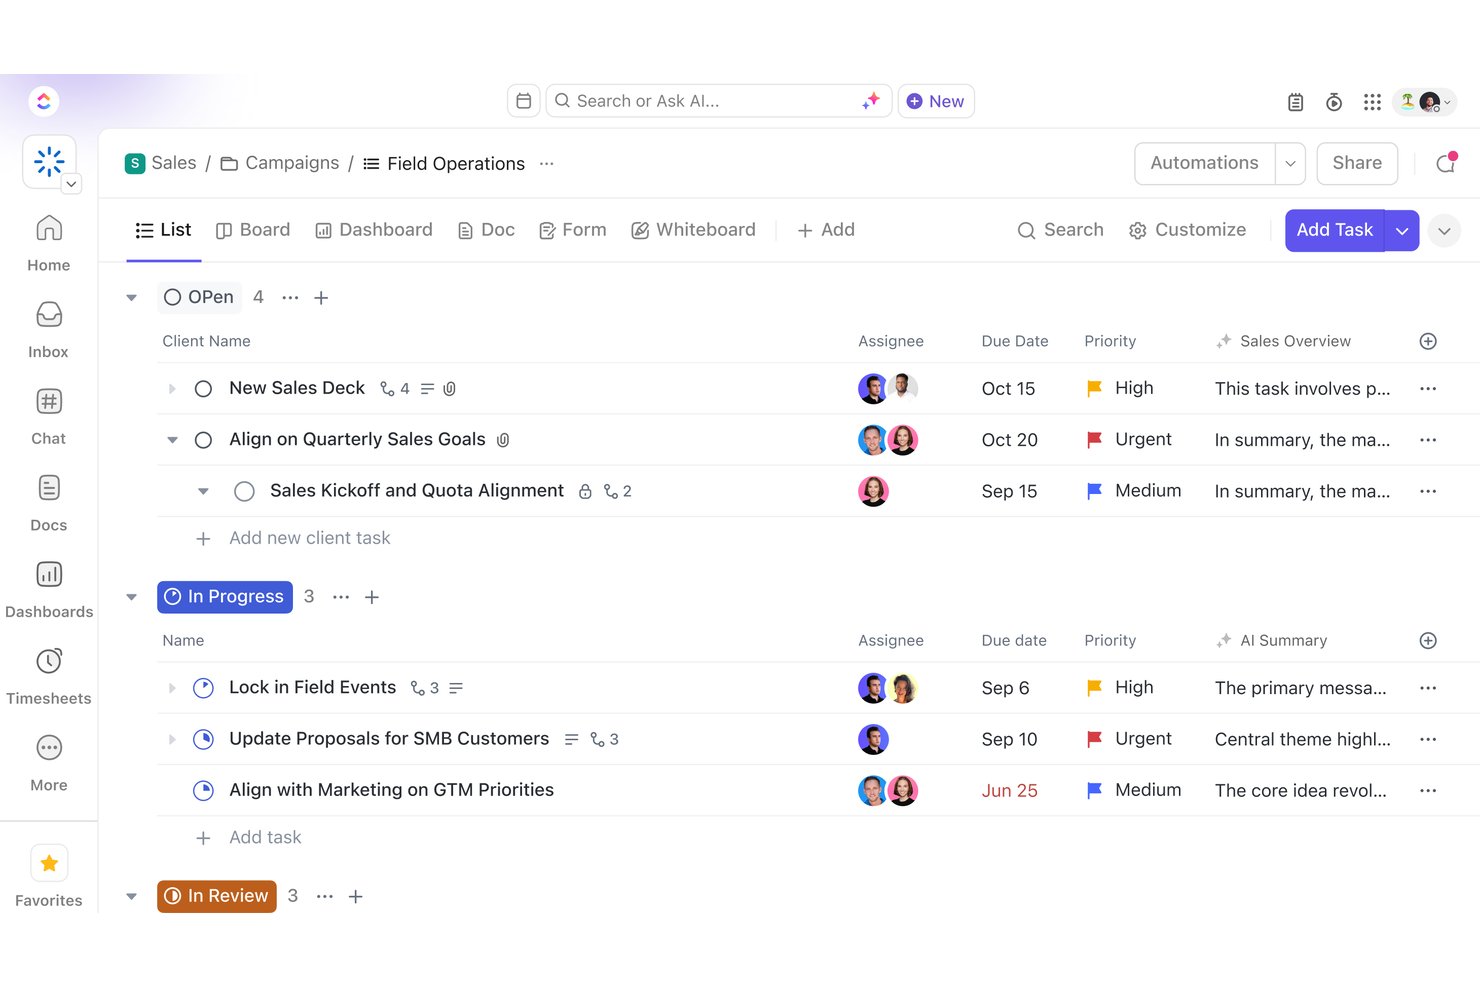1480x987 pixels.
Task: Click the calendar icon beside search
Action: click(x=523, y=101)
